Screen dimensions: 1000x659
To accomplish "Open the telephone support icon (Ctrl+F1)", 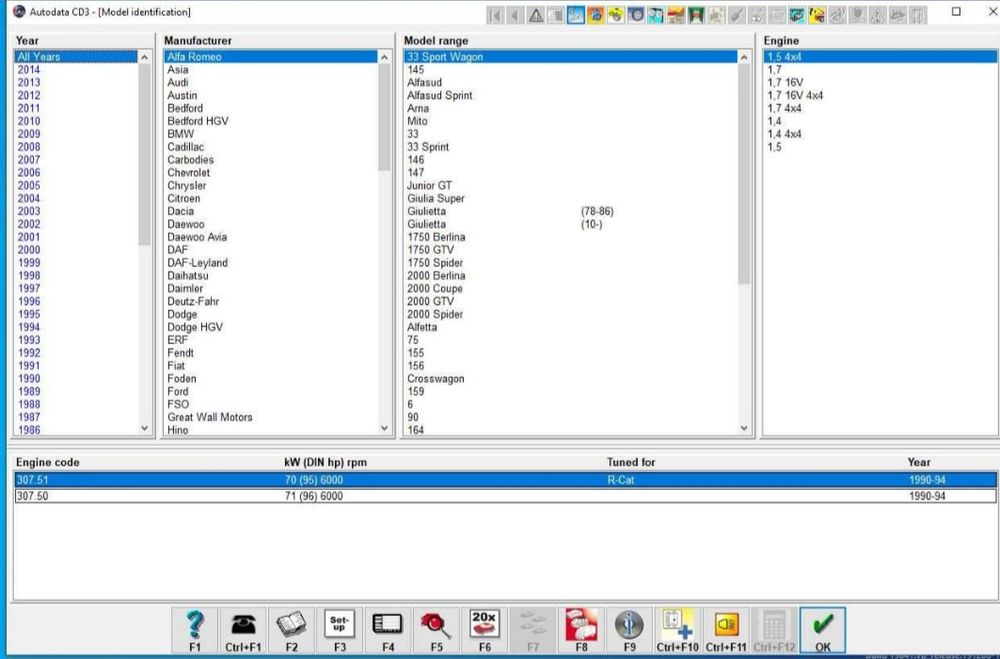I will 243,626.
